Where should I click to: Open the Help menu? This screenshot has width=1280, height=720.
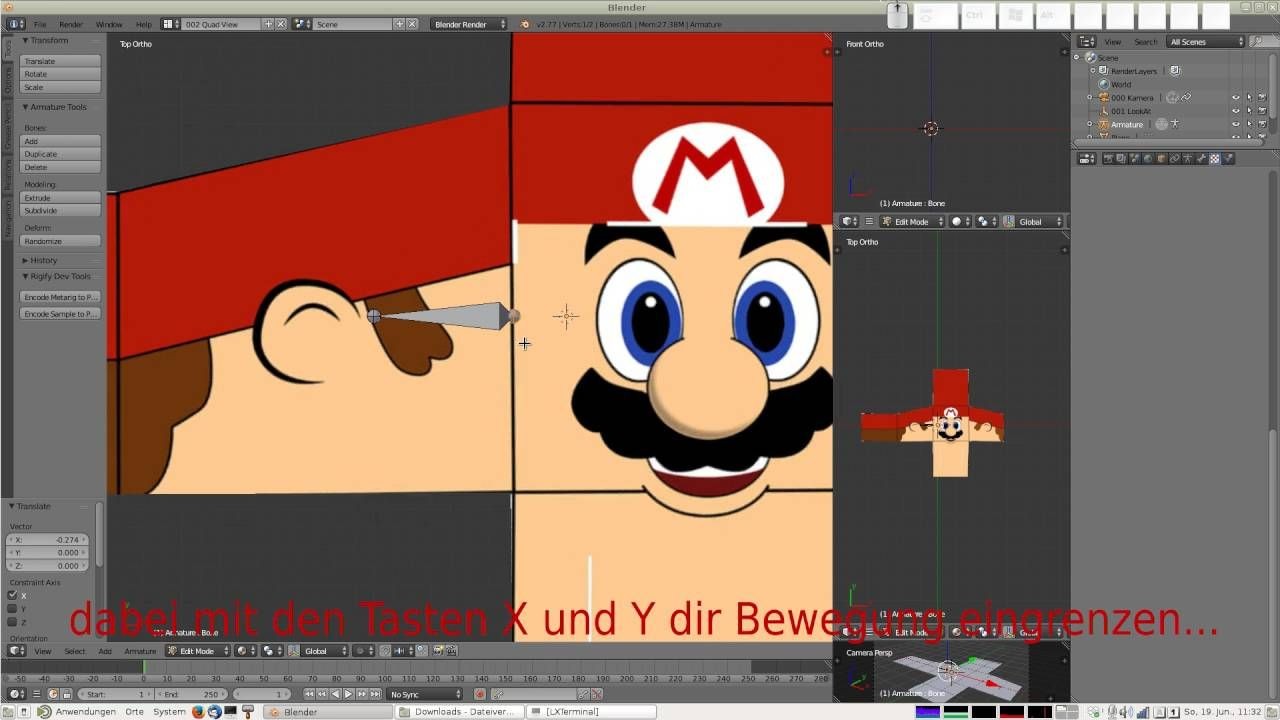[x=144, y=24]
